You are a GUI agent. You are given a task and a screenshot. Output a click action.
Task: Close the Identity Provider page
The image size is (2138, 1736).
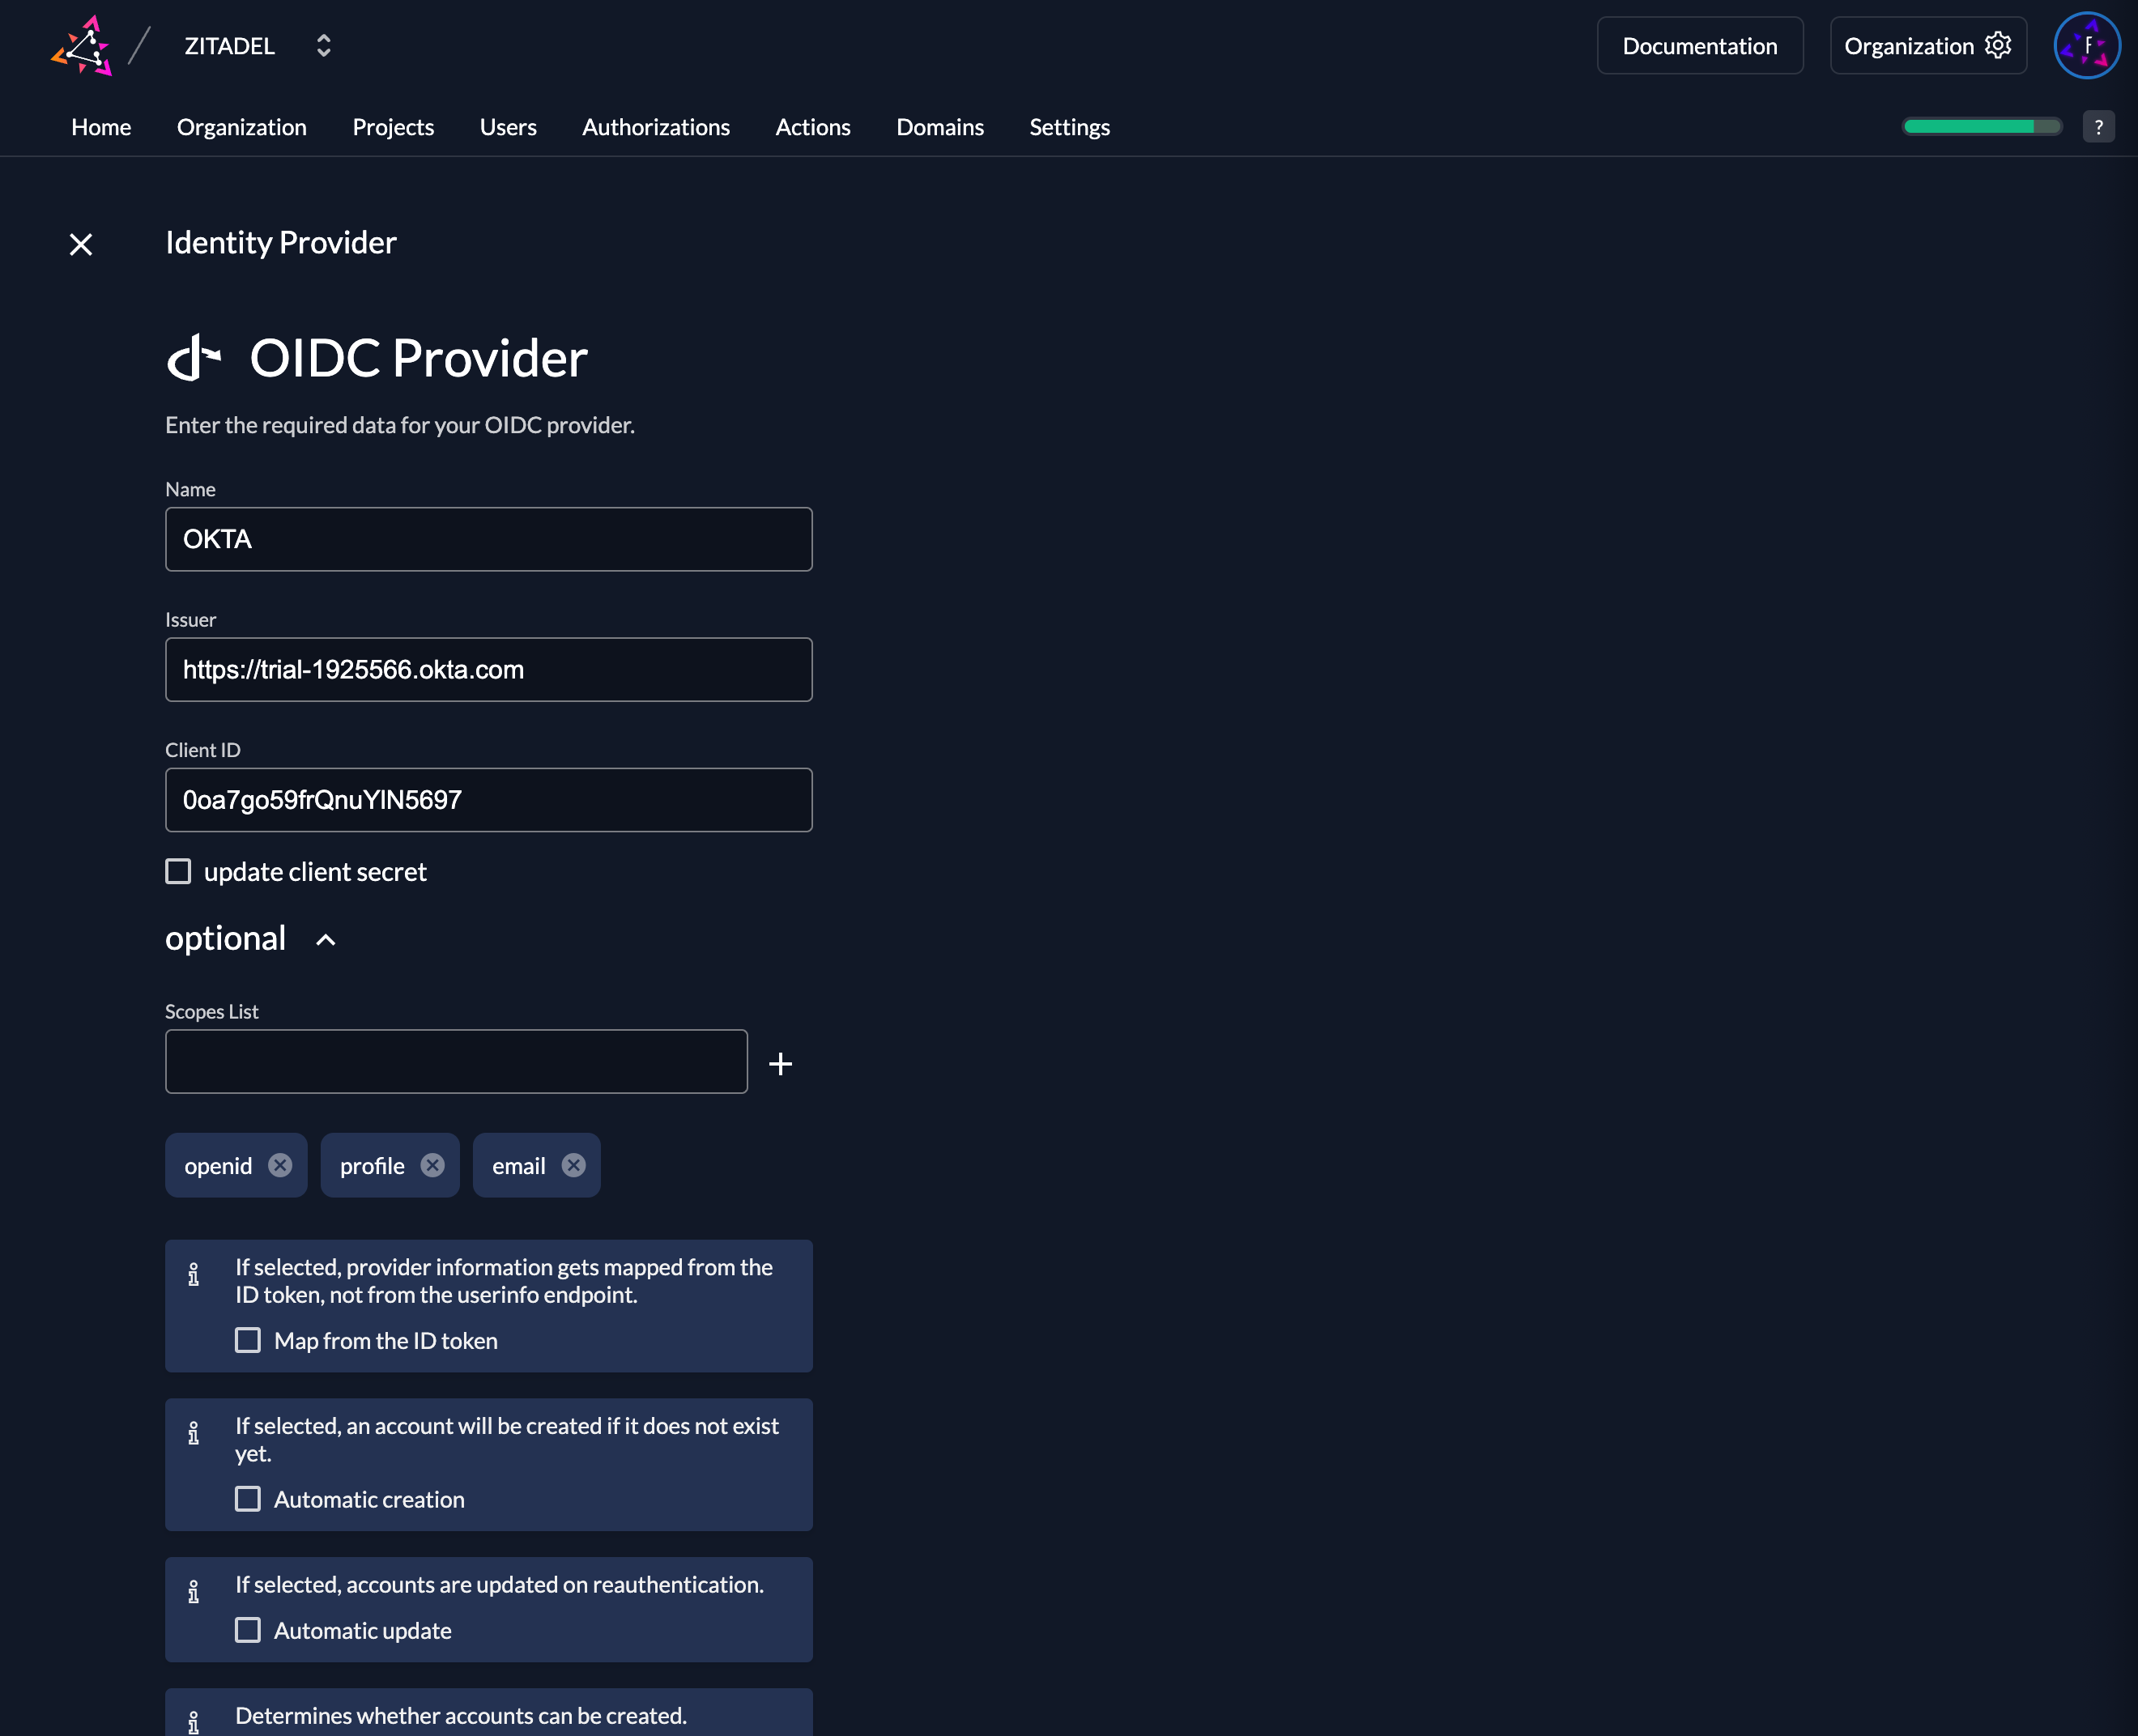tap(81, 244)
